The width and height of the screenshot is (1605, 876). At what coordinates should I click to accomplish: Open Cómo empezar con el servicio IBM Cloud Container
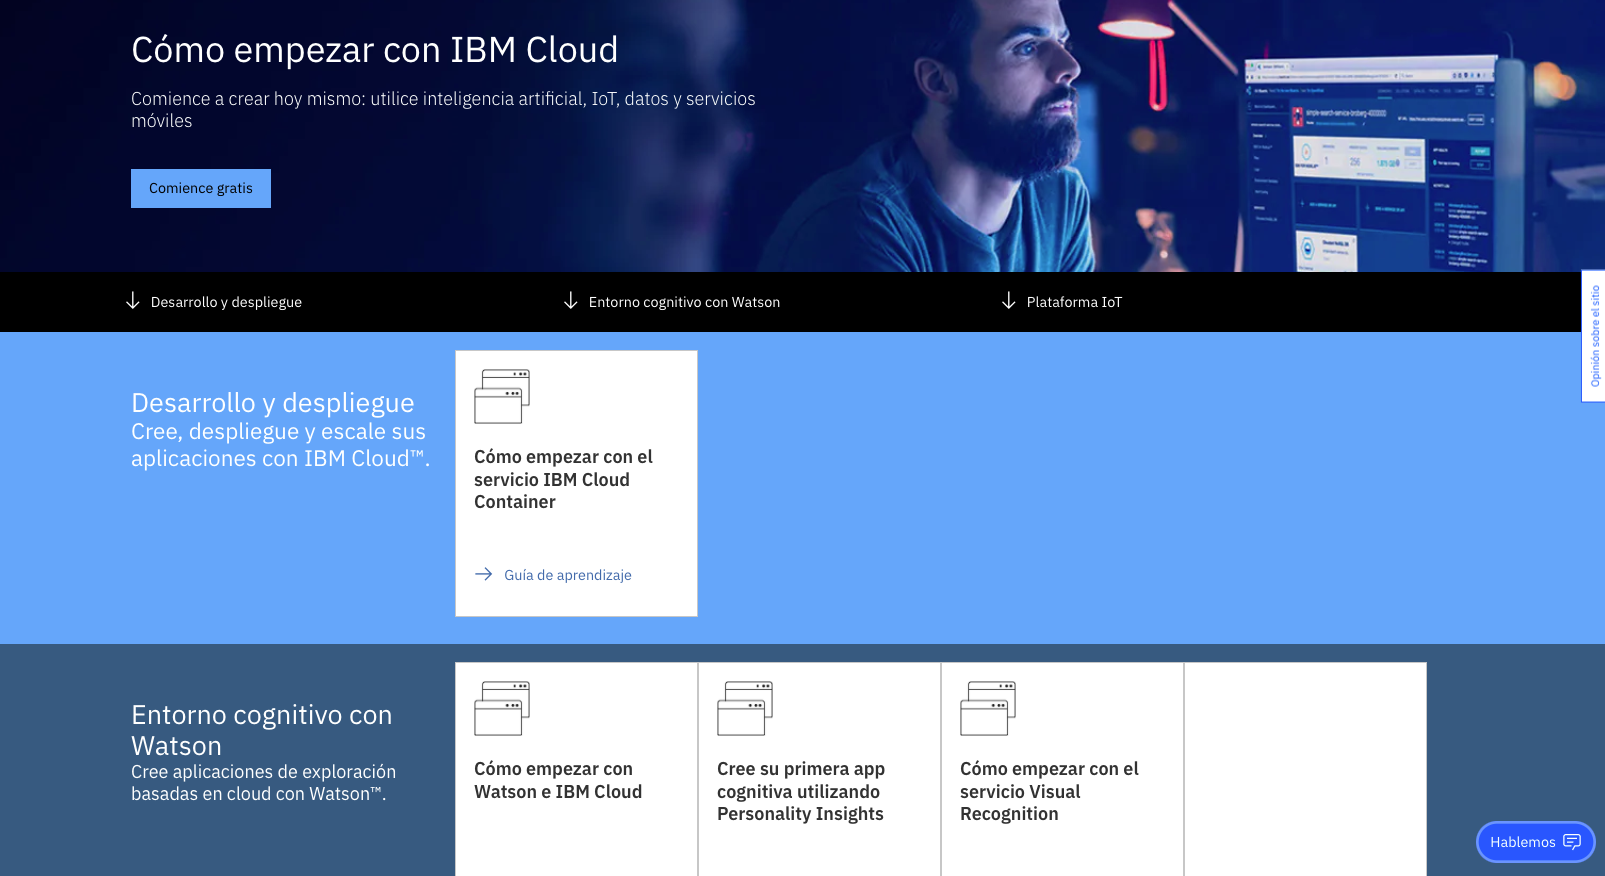tap(563, 479)
